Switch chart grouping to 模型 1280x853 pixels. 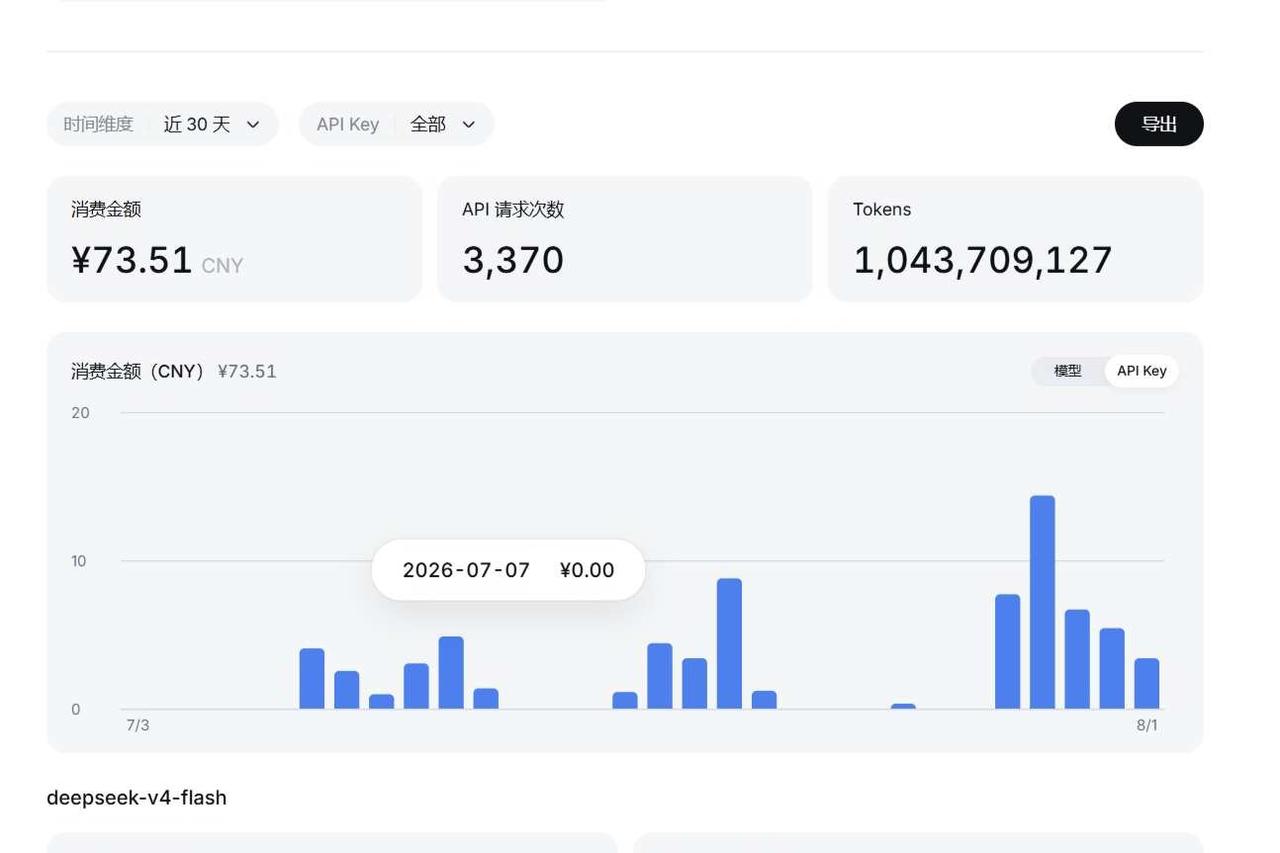click(1068, 371)
